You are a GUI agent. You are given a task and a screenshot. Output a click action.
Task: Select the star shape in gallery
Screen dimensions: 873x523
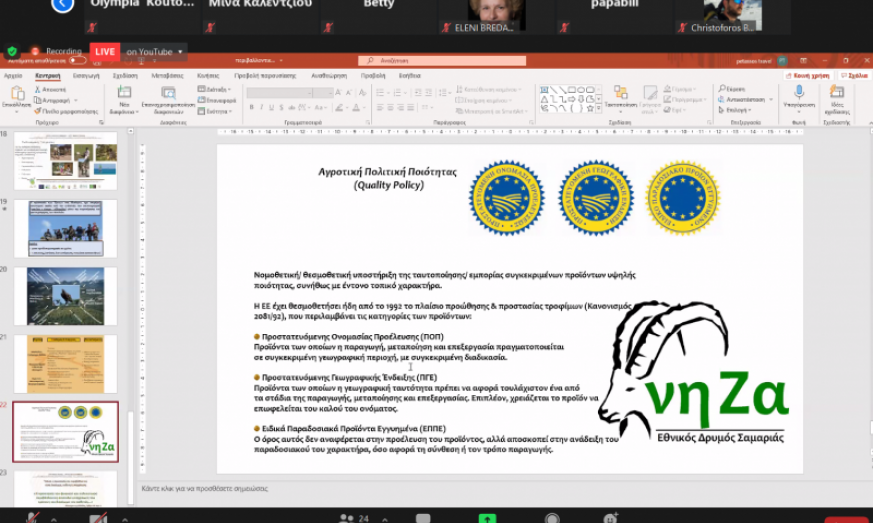[x=590, y=109]
